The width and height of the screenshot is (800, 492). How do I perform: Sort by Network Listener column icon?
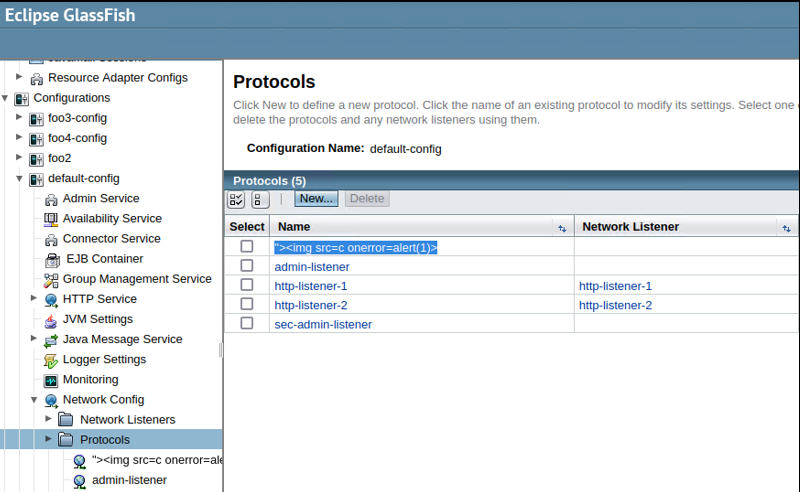click(786, 228)
